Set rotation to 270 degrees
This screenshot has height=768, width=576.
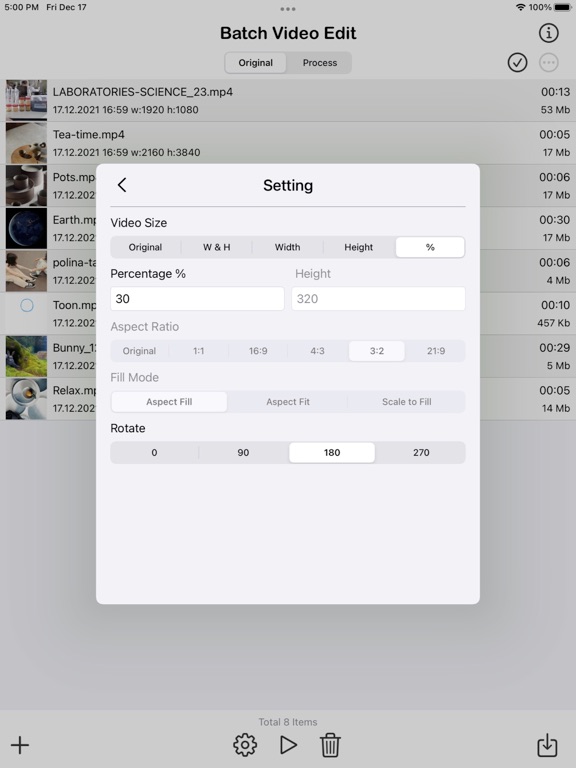point(421,453)
